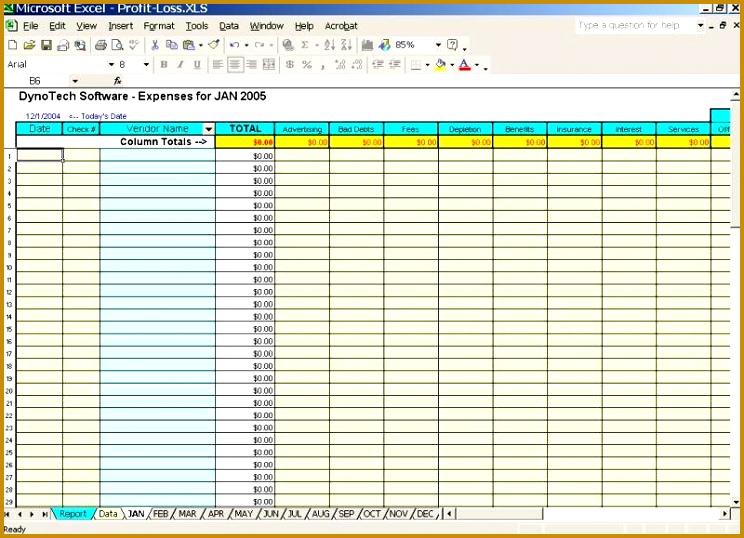The image size is (744, 538).
Task: Sort descending Z to A
Action: click(346, 45)
